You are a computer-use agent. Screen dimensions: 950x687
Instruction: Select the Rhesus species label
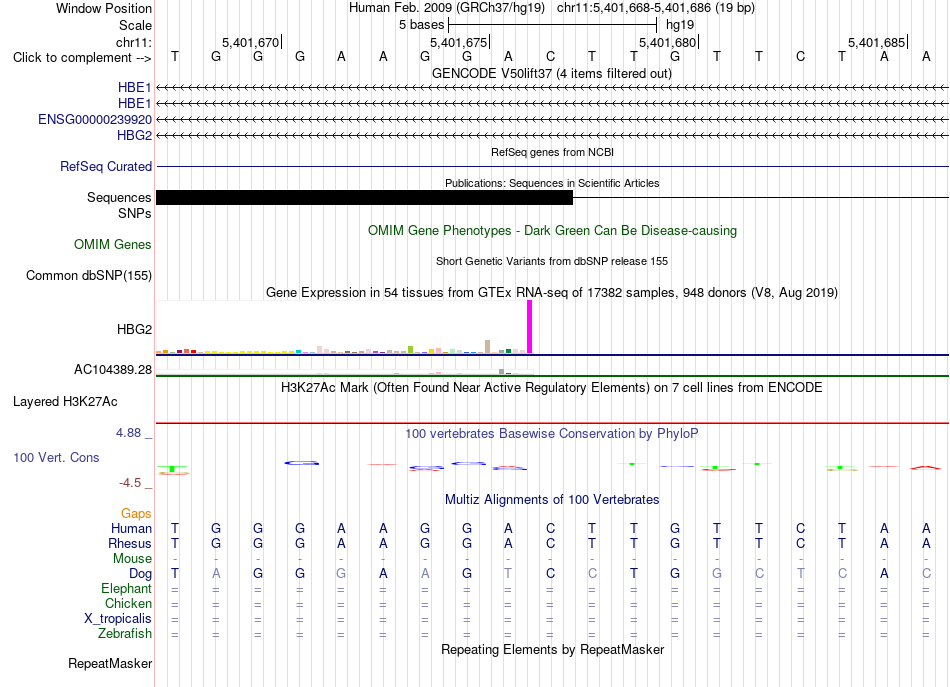(x=130, y=543)
